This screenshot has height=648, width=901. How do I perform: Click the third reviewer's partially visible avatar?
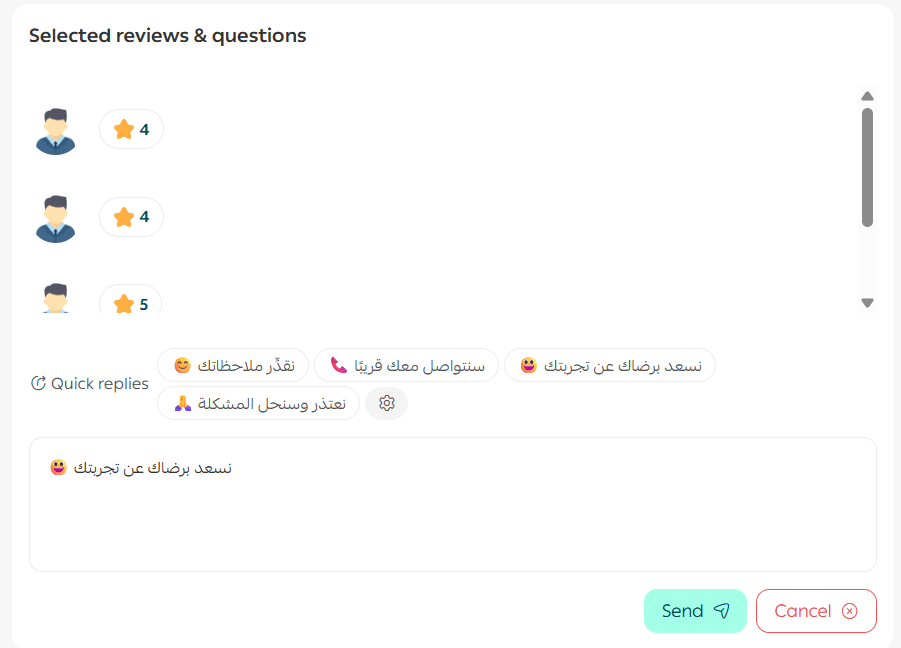pyautogui.click(x=56, y=299)
